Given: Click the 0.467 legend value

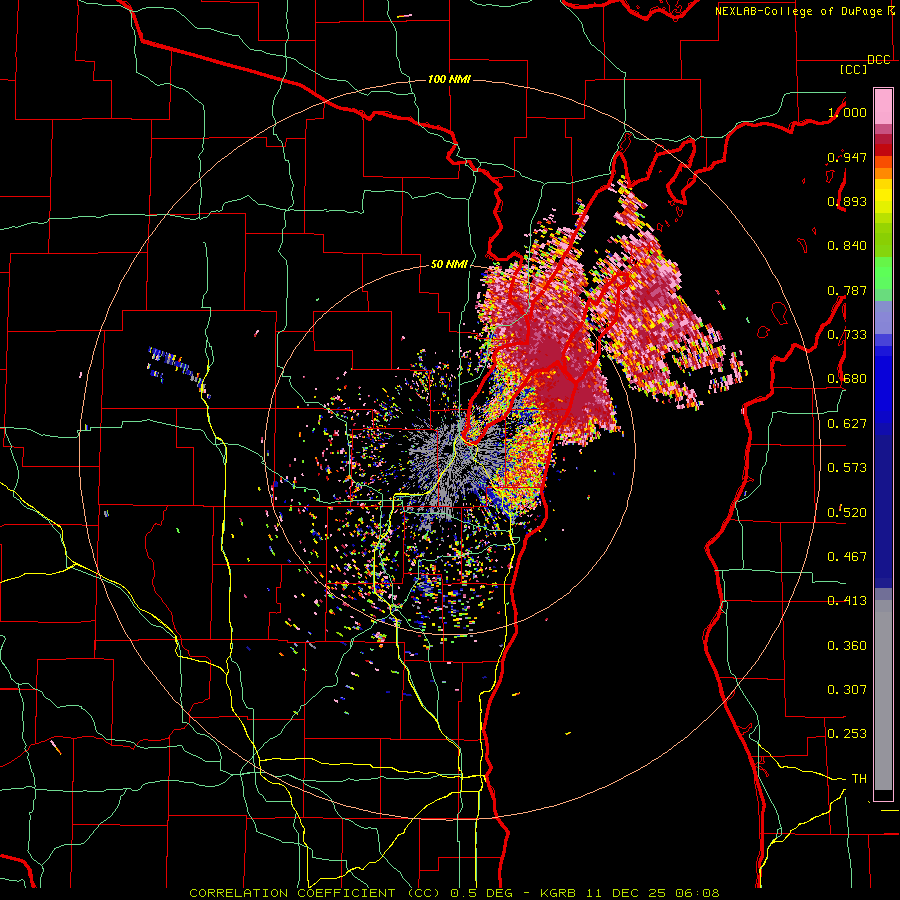Looking at the screenshot, I should (x=847, y=557).
